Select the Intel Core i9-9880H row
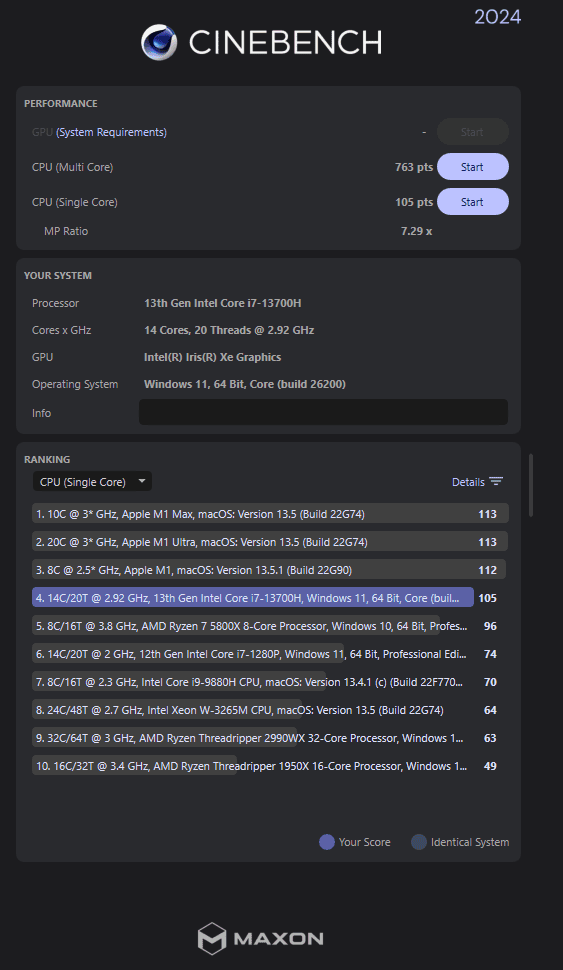Viewport: 563px width, 970px height. tap(270, 682)
